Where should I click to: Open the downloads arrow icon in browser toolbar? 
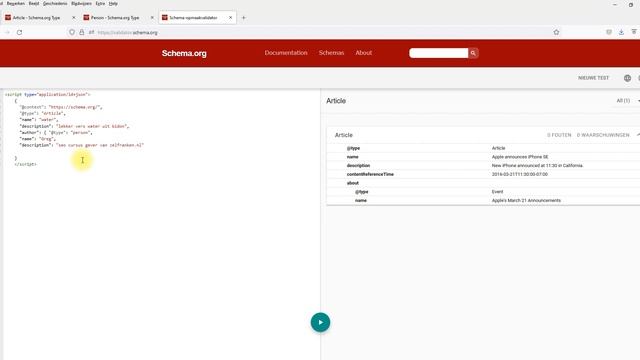(621, 32)
